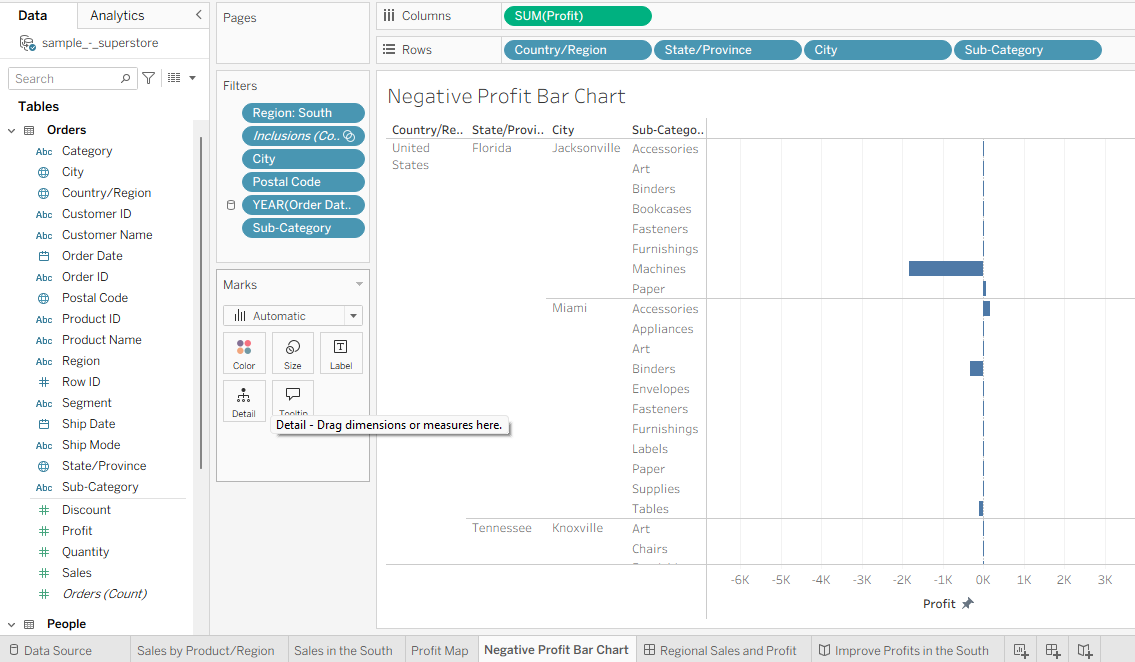
Task: Open the Size marks card
Action: pos(292,353)
